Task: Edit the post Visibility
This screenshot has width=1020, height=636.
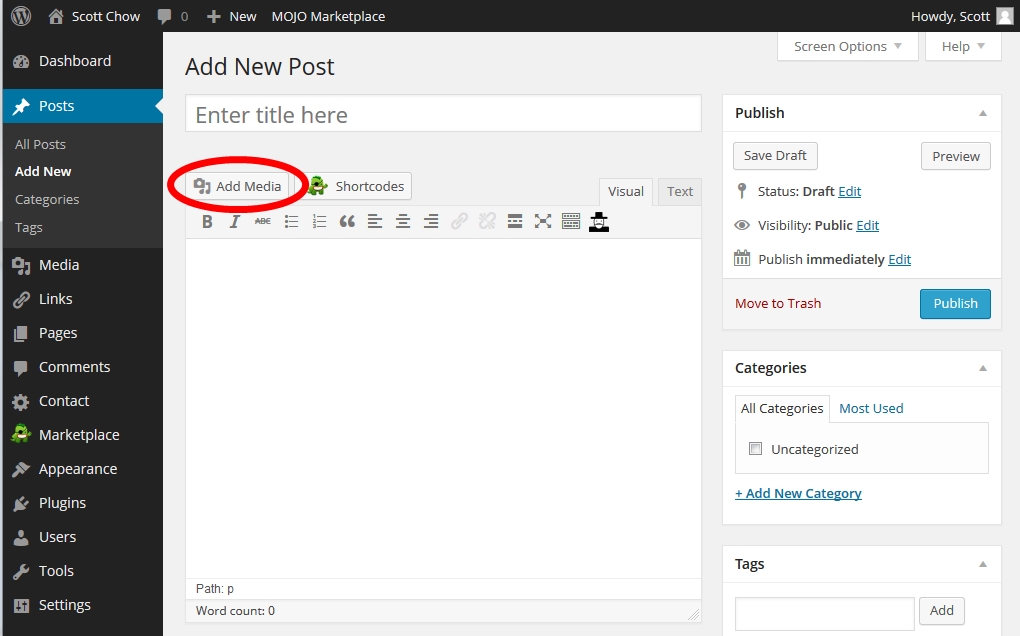Action: 867,225
